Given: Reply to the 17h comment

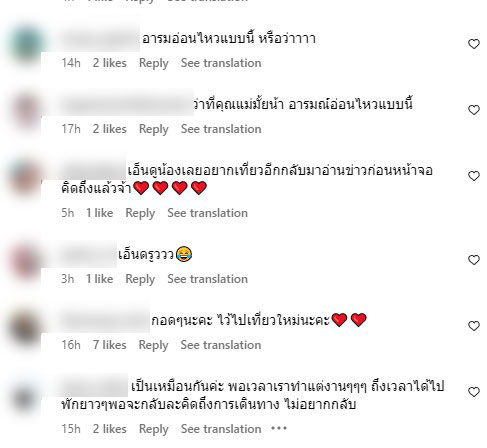Looking at the screenshot, I should click(x=154, y=129).
